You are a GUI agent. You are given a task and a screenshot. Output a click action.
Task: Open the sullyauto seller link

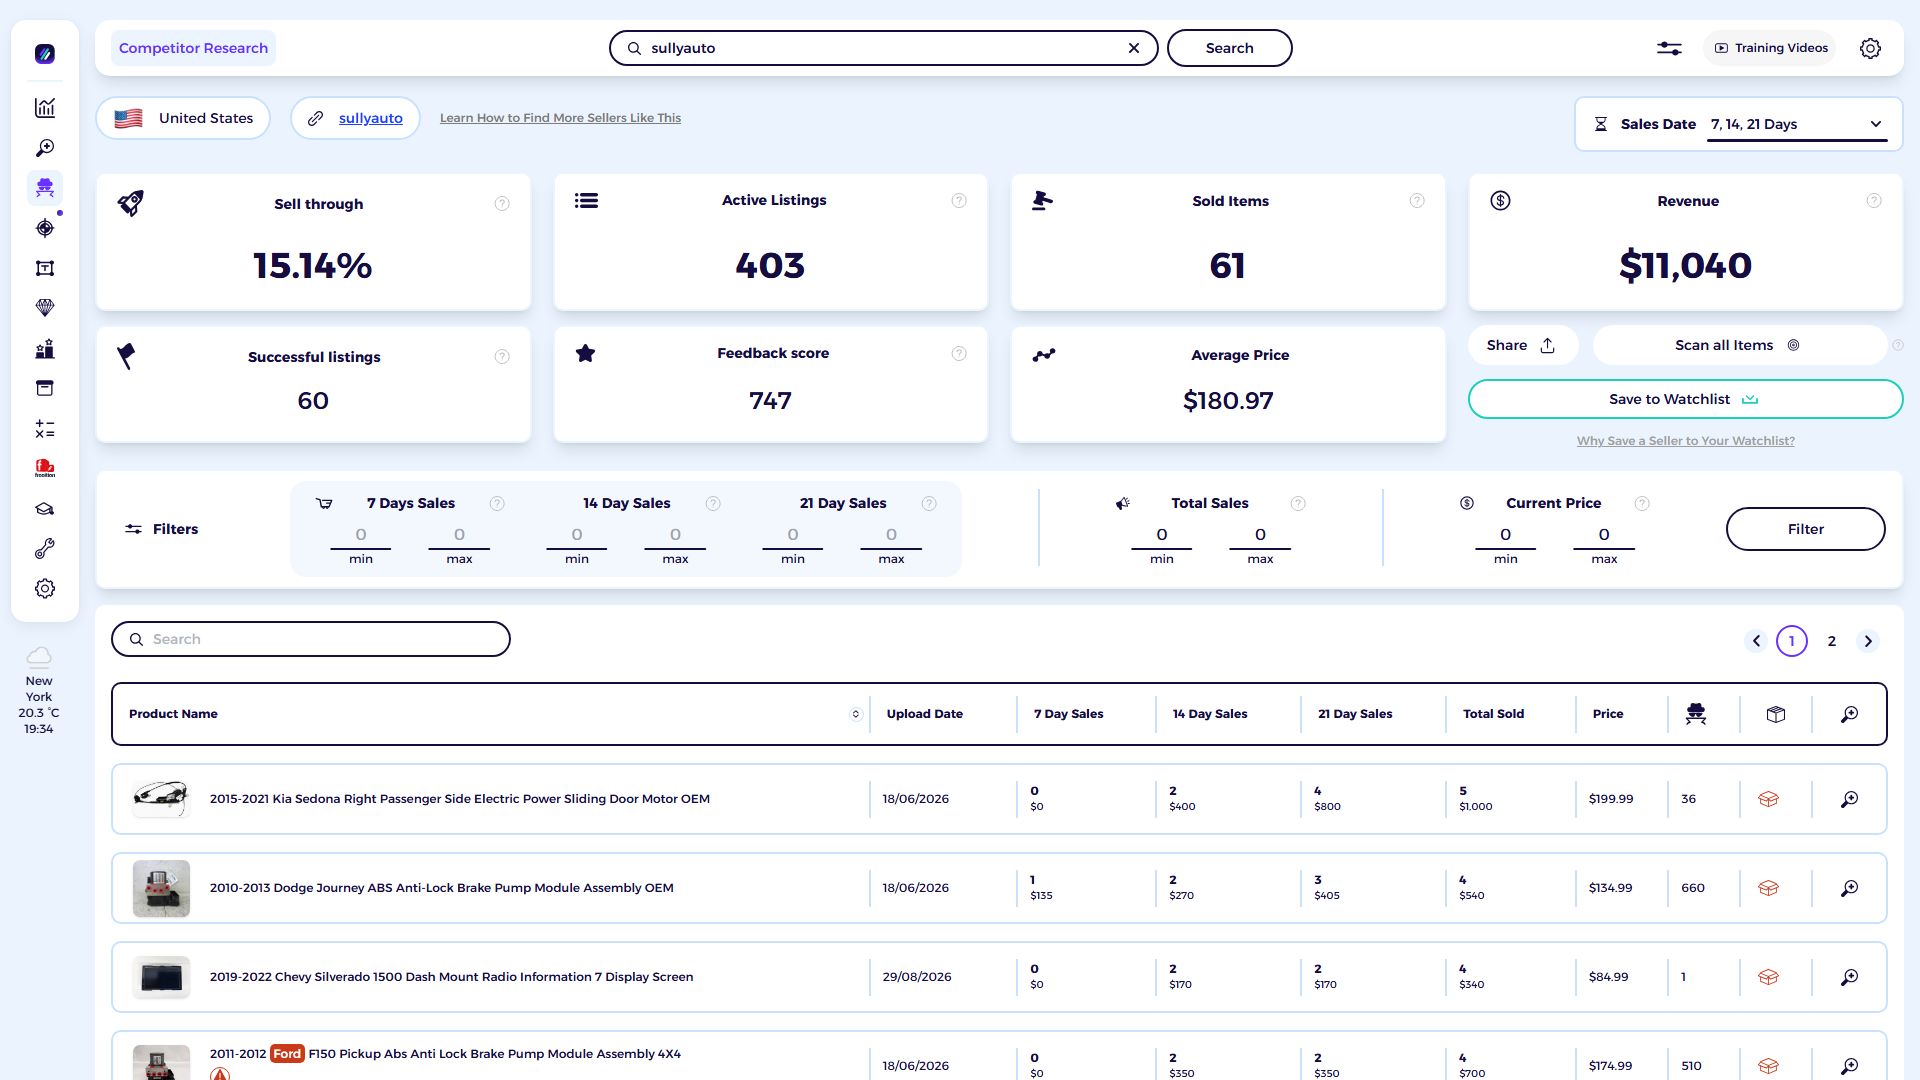[x=370, y=118]
